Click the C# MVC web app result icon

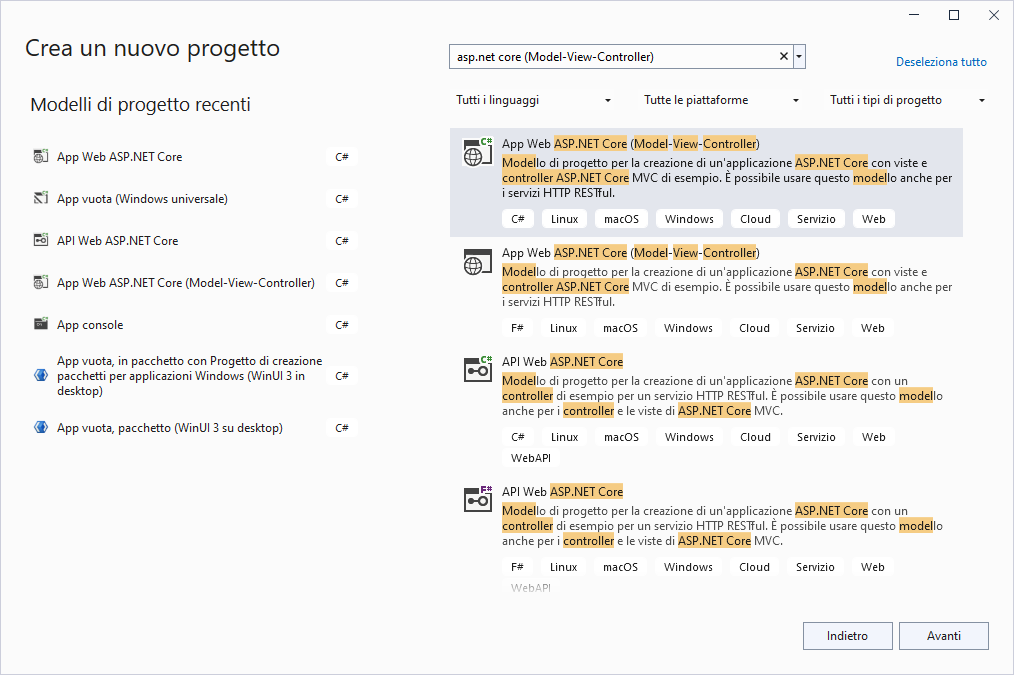pos(478,152)
